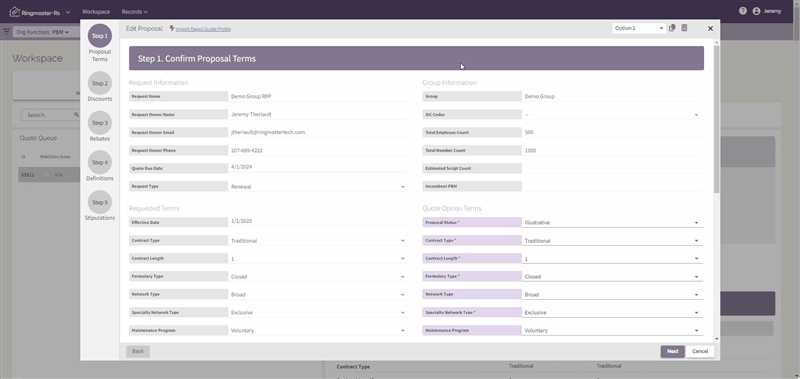Open the help question mark icon
Screen dimensions: 800x379
click(x=742, y=11)
